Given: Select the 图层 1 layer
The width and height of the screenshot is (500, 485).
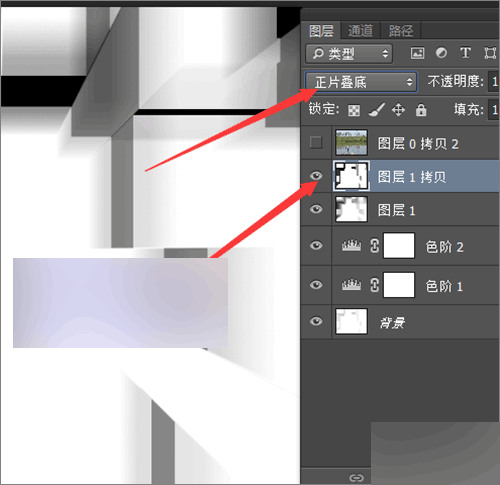Looking at the screenshot, I should [x=400, y=210].
